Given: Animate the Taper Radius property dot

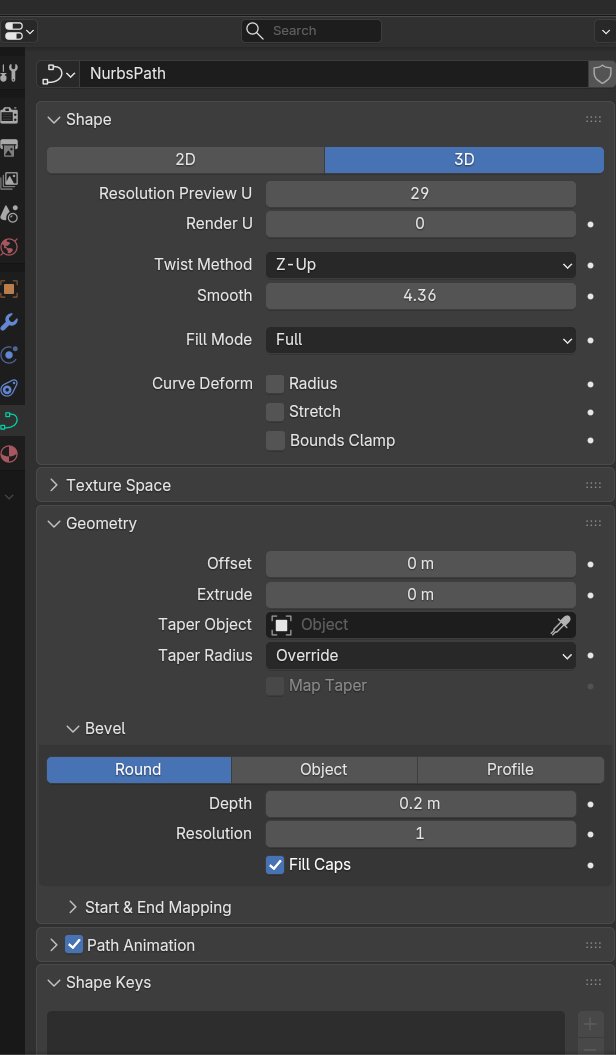Looking at the screenshot, I should [590, 655].
